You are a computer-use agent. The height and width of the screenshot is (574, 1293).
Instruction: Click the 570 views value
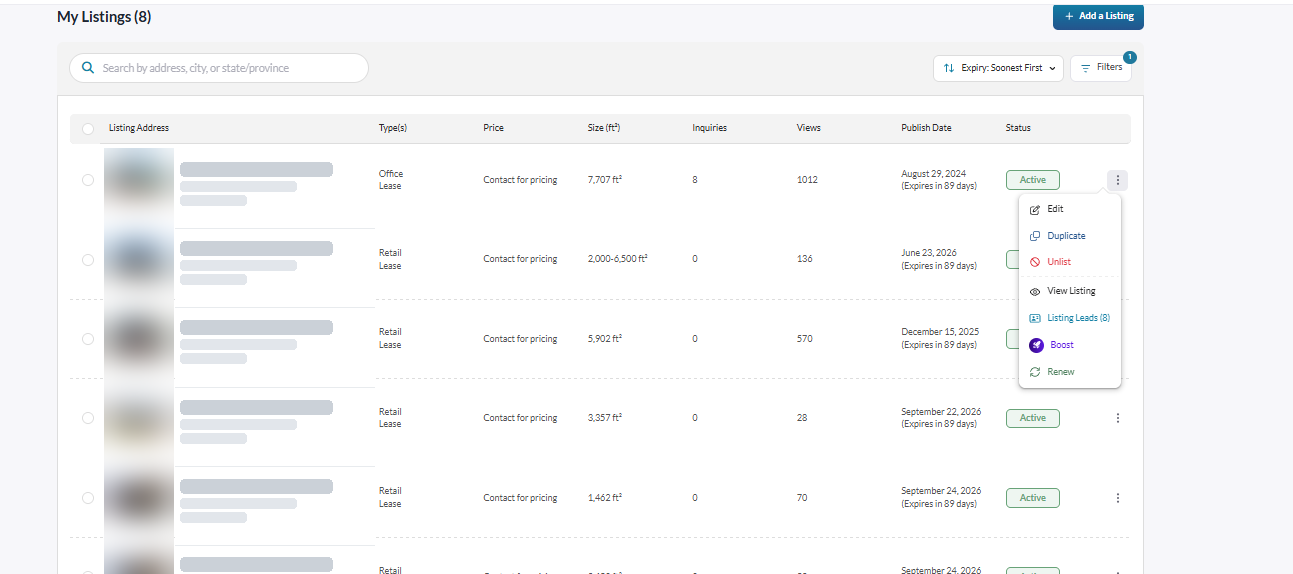pos(805,339)
